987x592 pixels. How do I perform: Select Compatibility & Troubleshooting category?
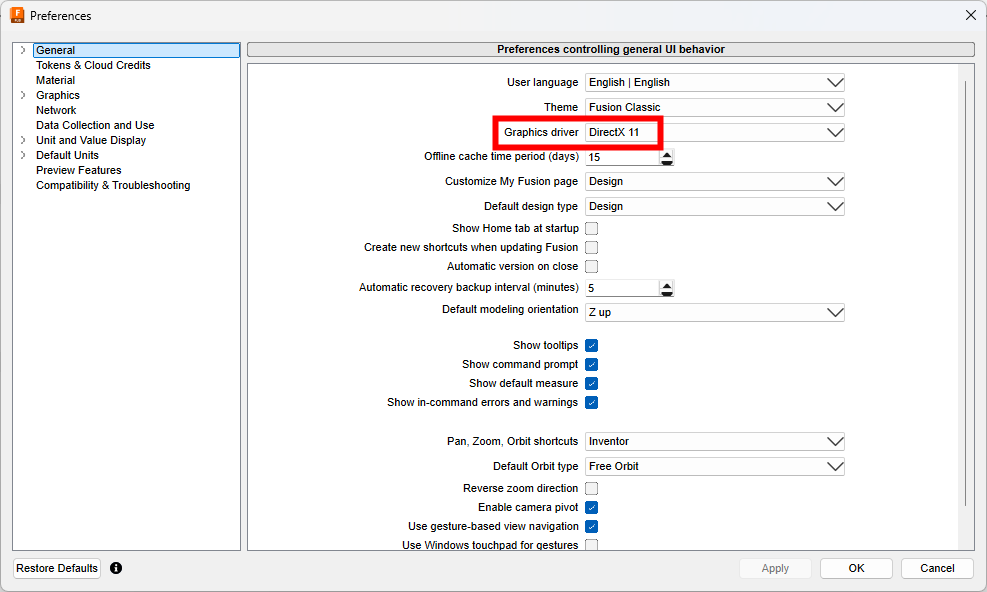coord(113,185)
